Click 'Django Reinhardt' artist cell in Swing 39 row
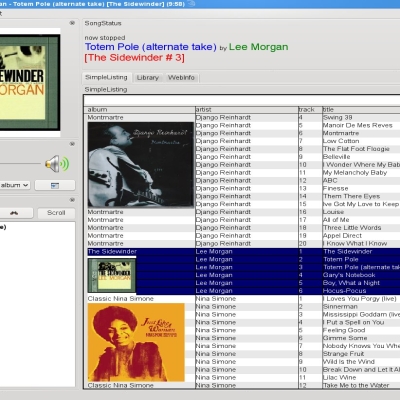Image resolution: width=400 pixels, height=400 pixels. (x=223, y=118)
